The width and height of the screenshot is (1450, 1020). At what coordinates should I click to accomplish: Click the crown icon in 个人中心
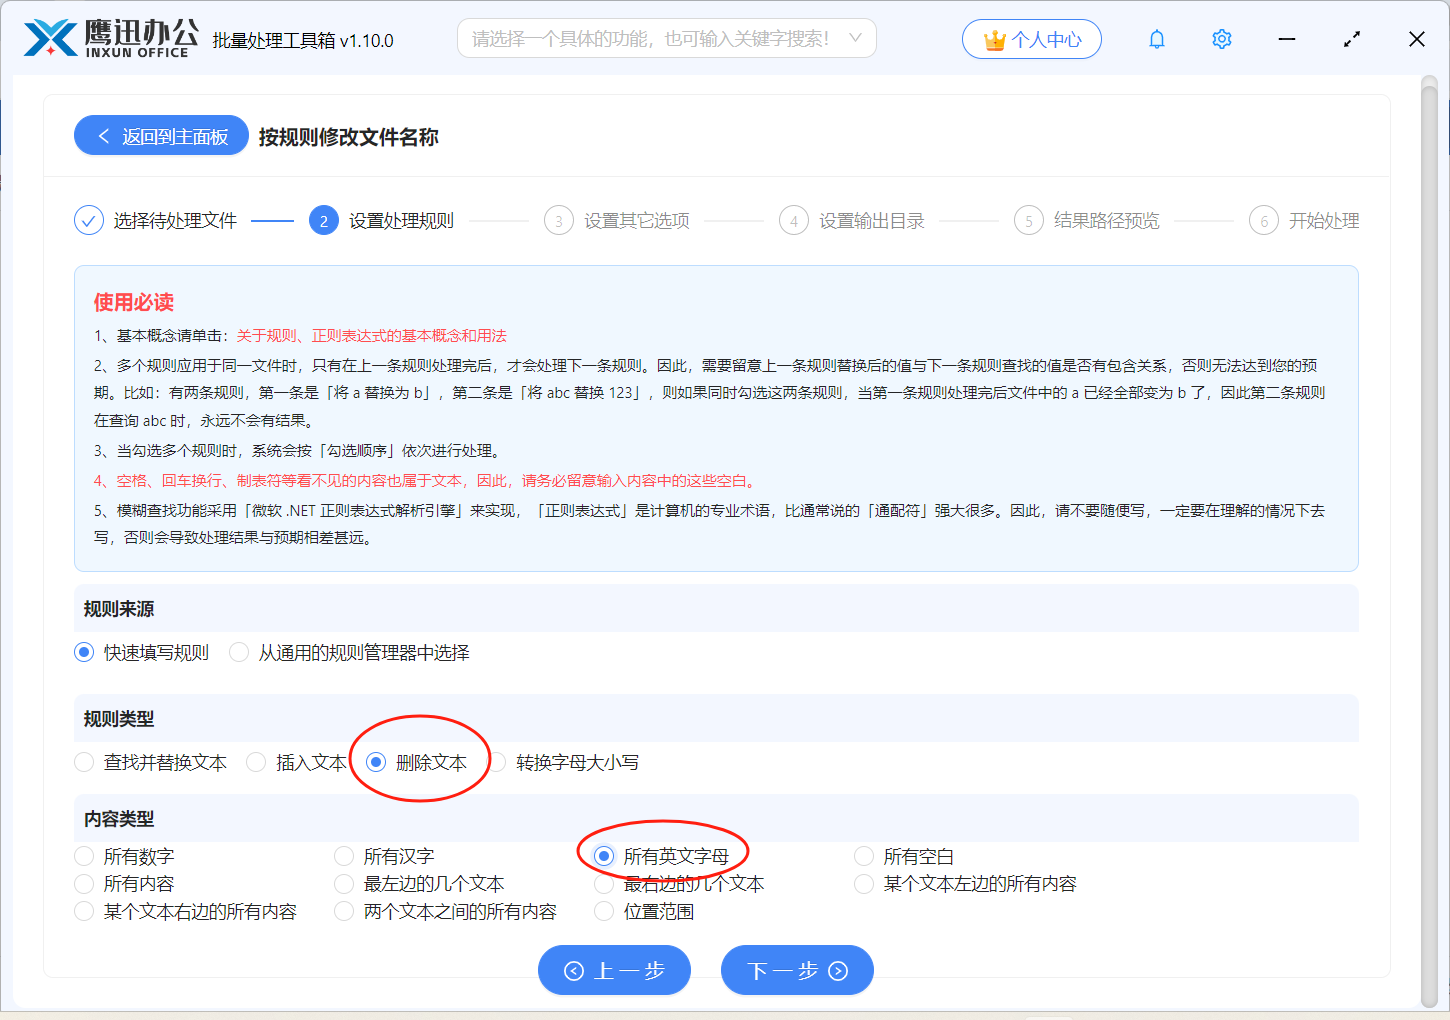pyautogui.click(x=994, y=40)
